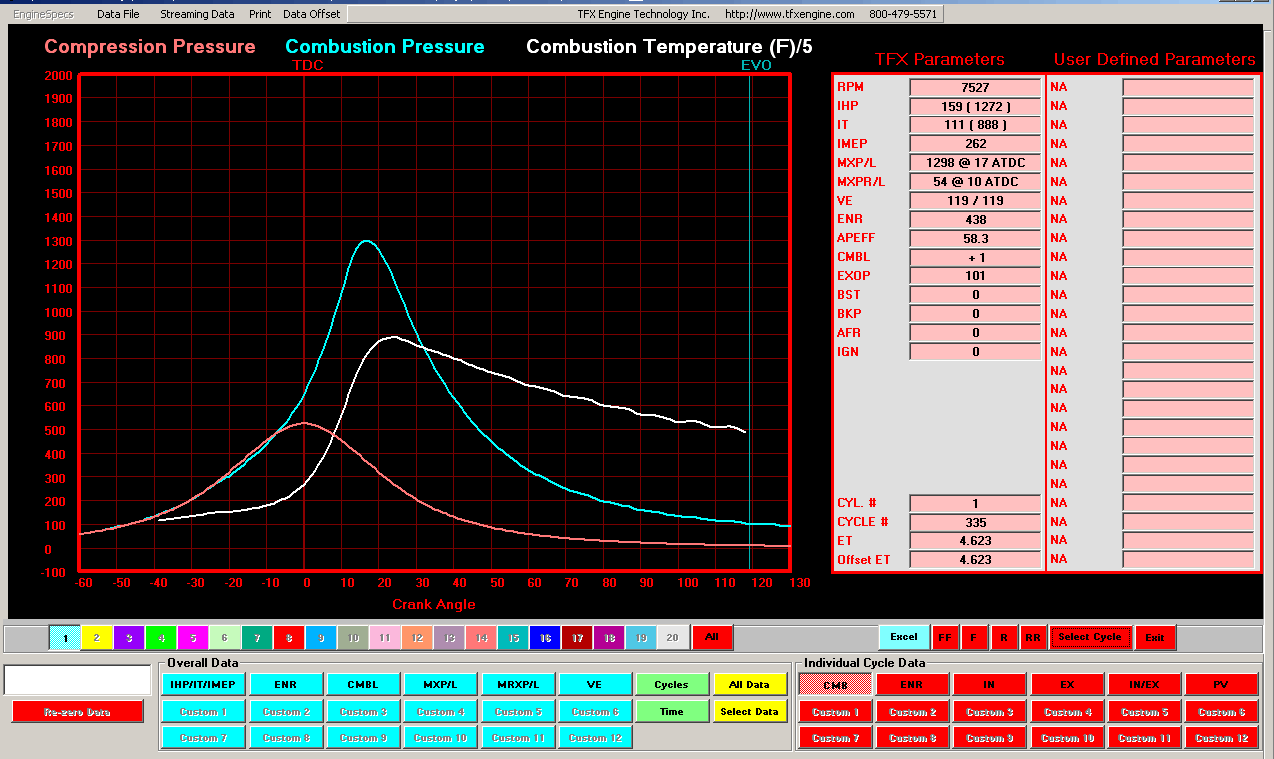Viewport: 1274px width, 759px height.
Task: Step backward one cycle using R
Action: pyautogui.click(x=1003, y=637)
